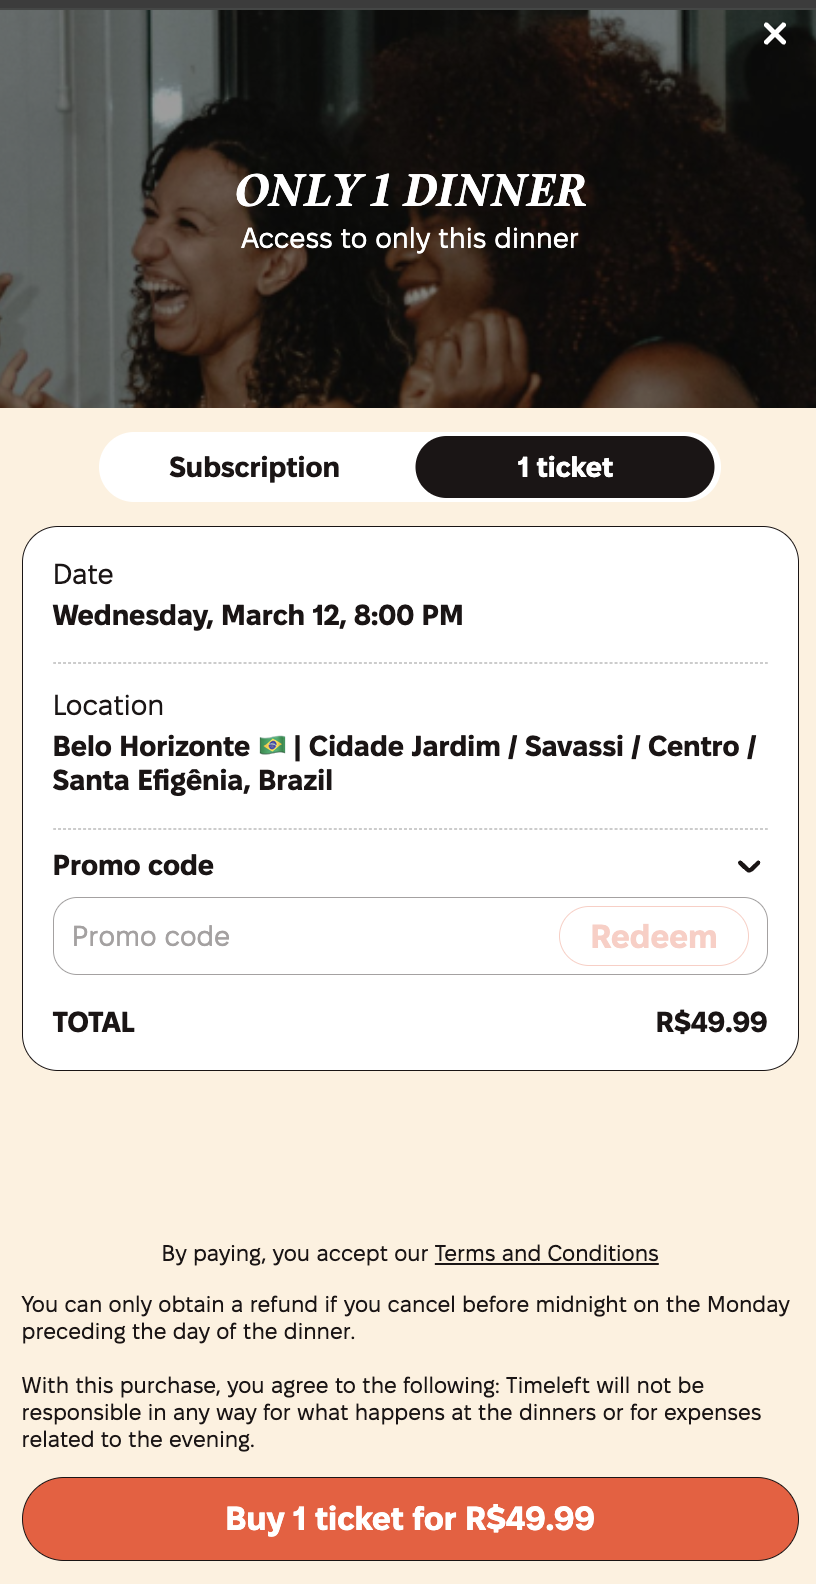Select the Wednesday, March 12 date text
The width and height of the screenshot is (816, 1584).
(x=258, y=615)
